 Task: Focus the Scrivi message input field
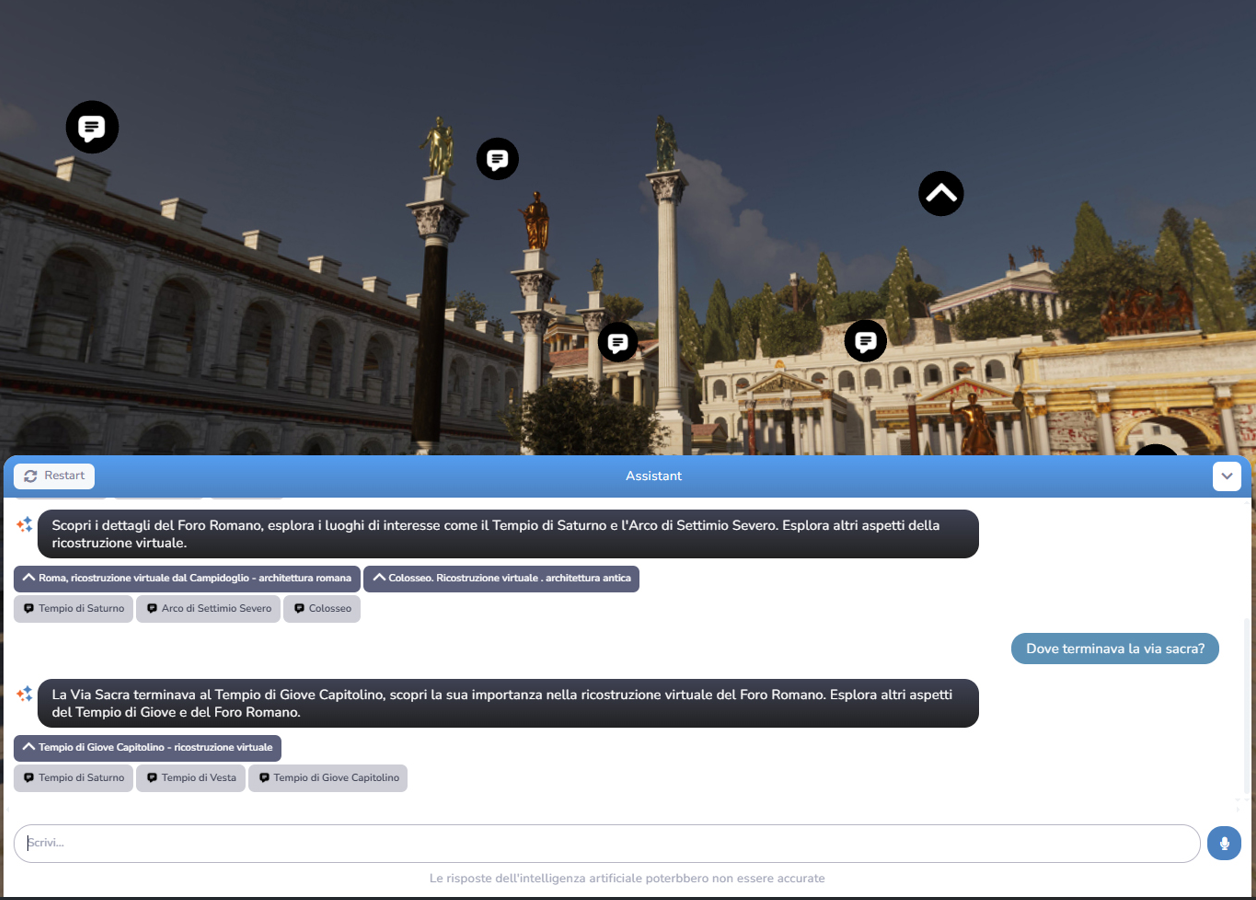click(606, 843)
